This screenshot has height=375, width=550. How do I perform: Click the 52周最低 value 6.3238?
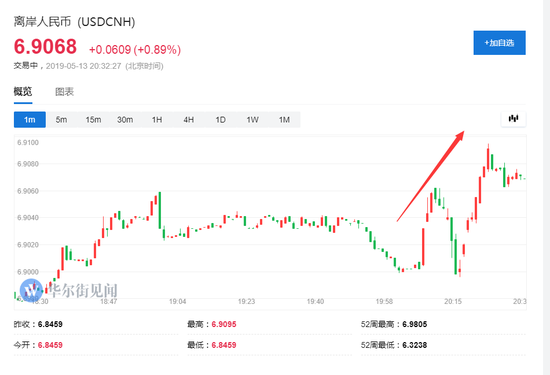pyautogui.click(x=415, y=345)
